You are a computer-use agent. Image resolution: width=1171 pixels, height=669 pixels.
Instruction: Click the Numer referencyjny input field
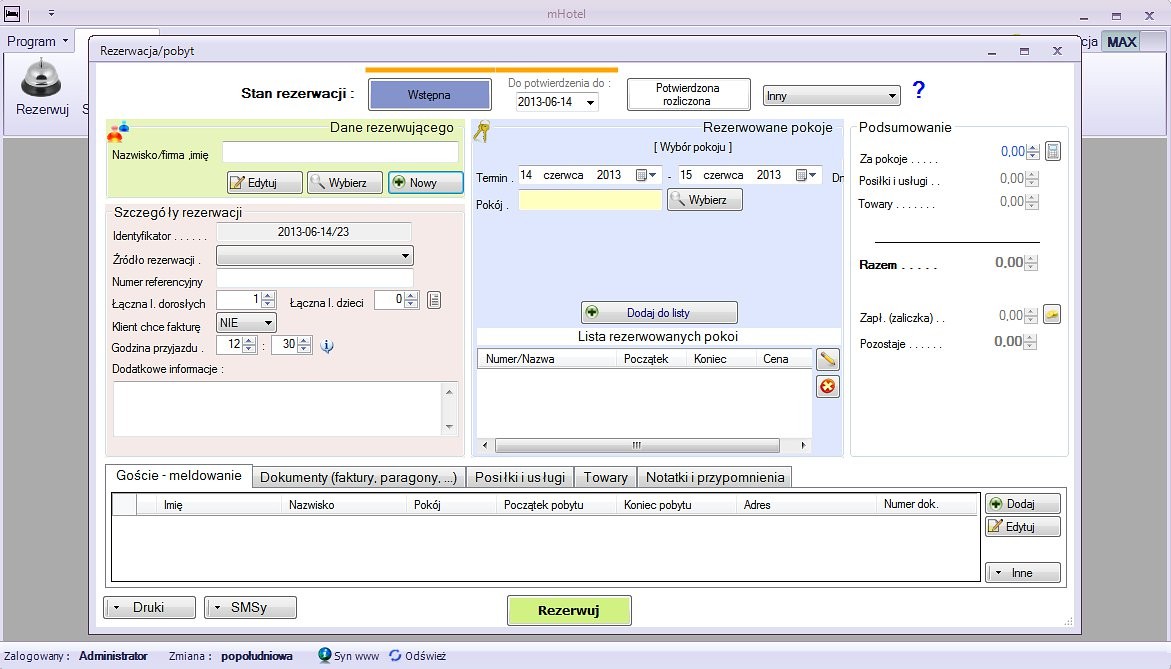(314, 279)
